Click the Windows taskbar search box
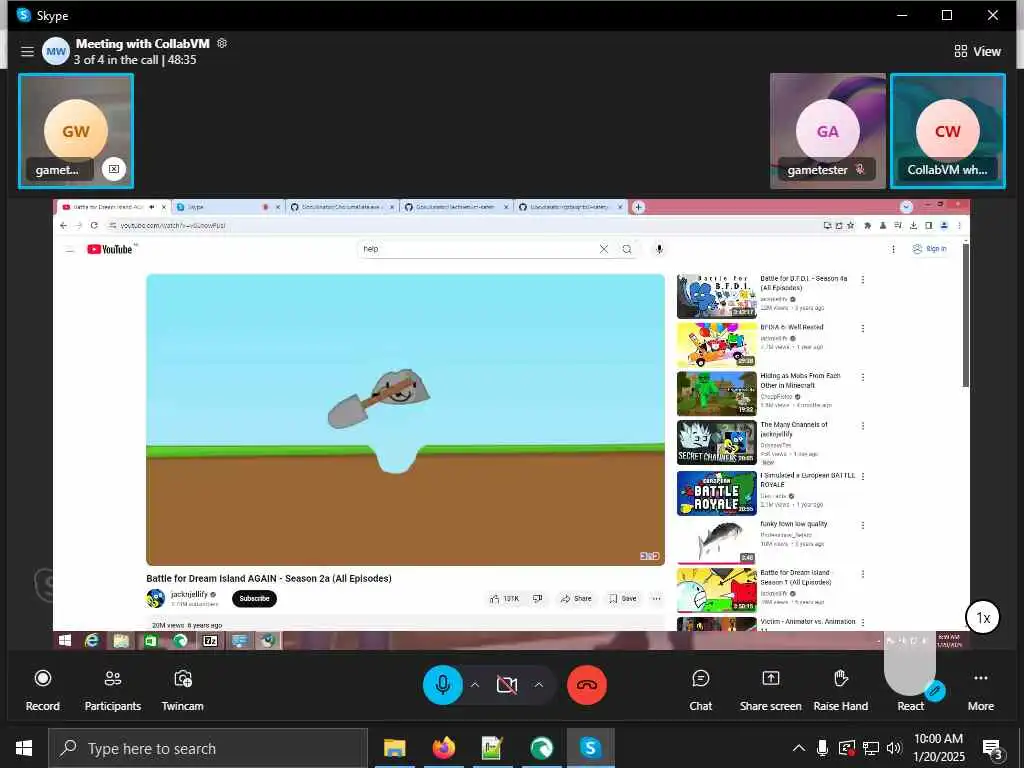This screenshot has width=1024, height=768. [x=208, y=748]
